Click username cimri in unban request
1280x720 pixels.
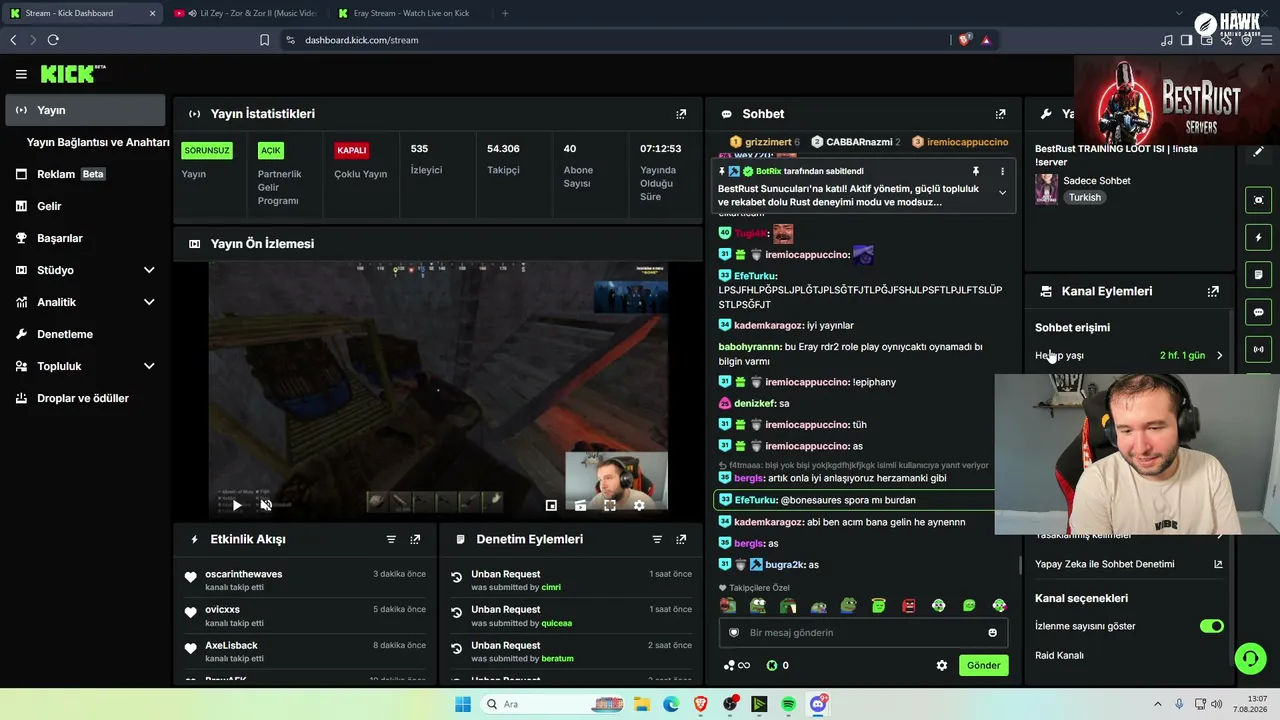click(551, 587)
